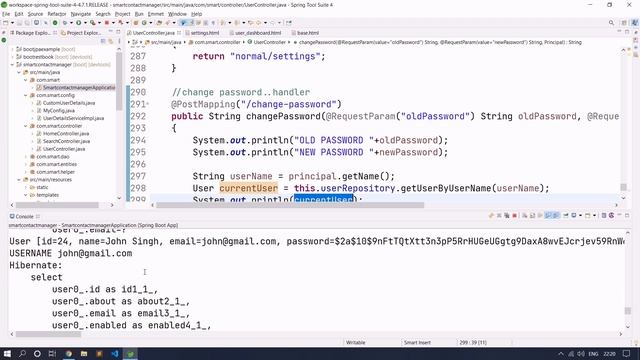This screenshot has width=640, height=360.
Task: Toggle the Scroll Lock icon in Console toolbar
Action: point(532,216)
